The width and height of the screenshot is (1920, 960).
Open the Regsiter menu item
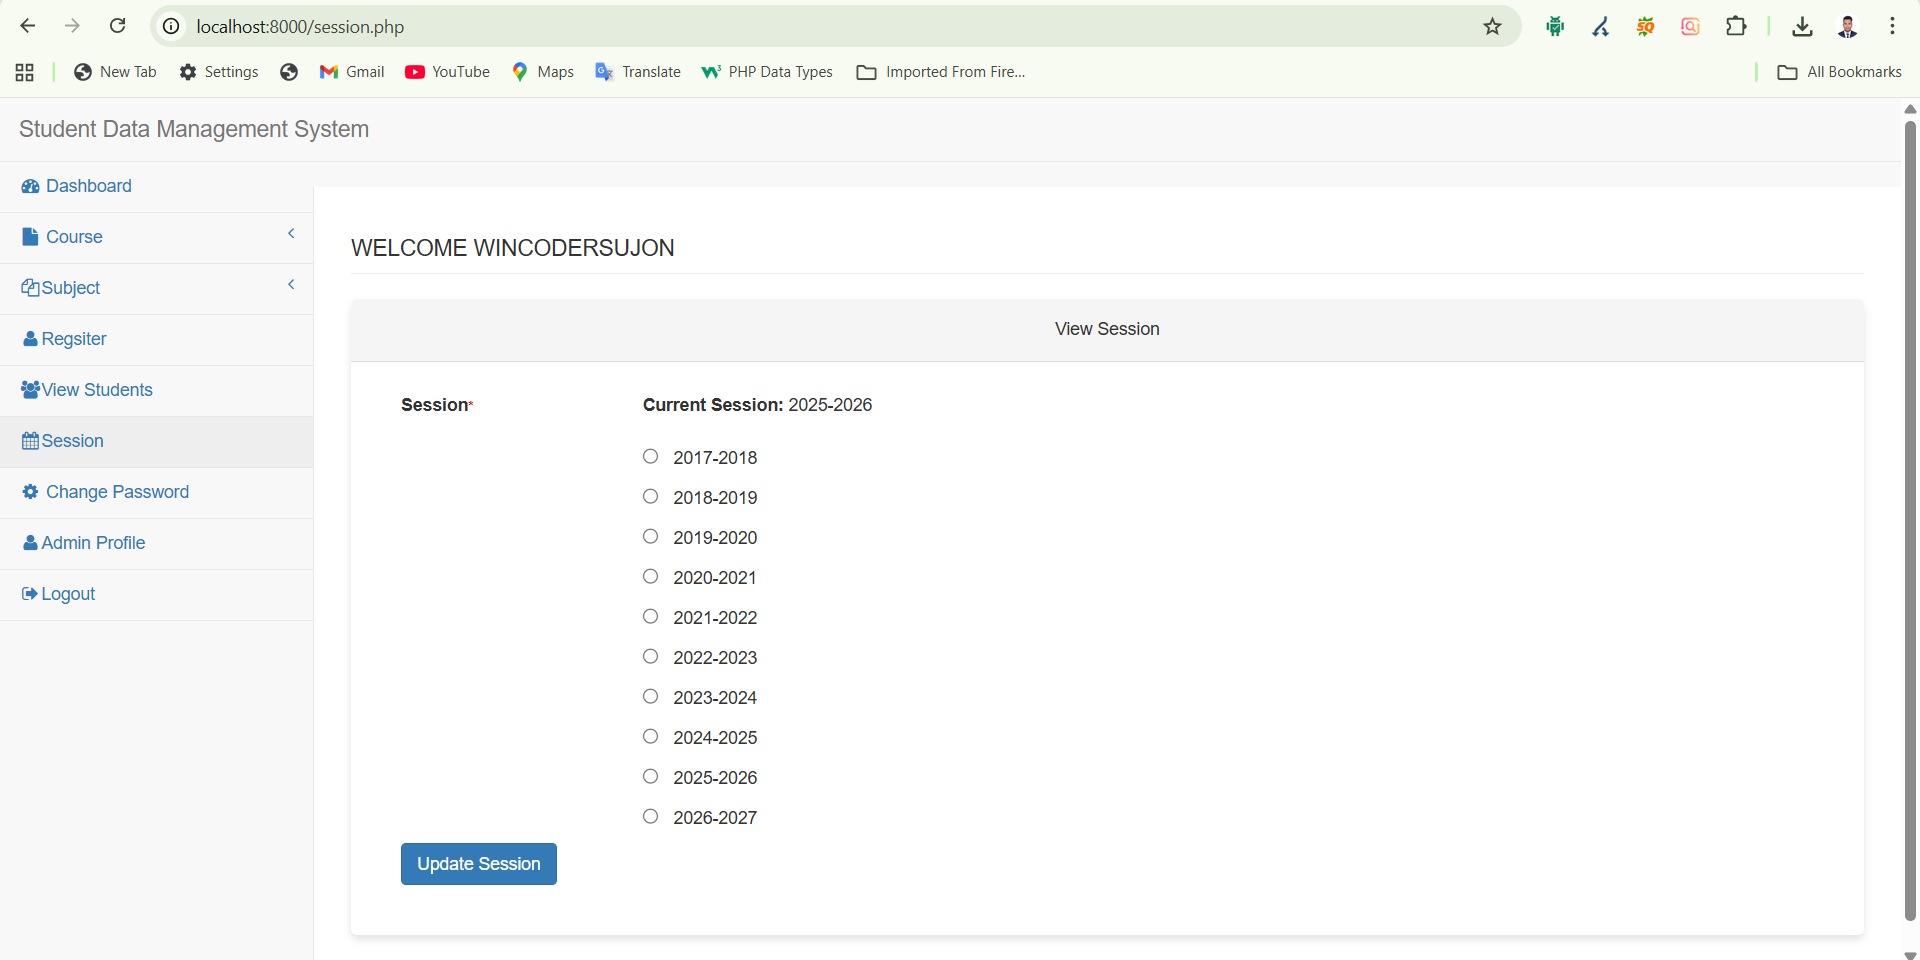[x=73, y=339]
